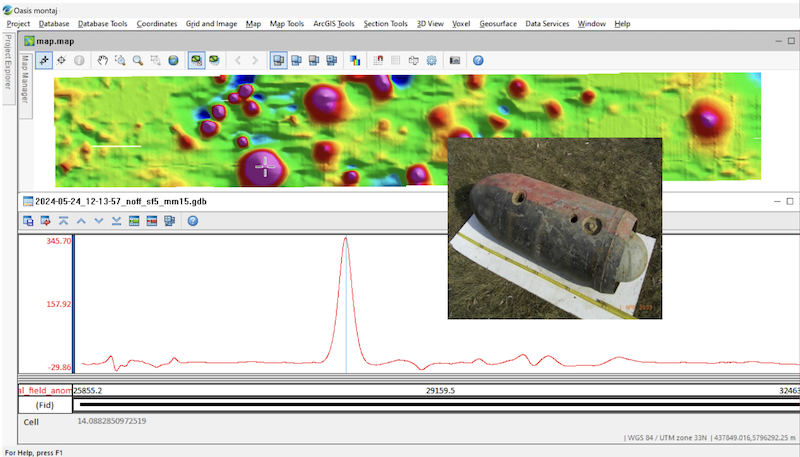800x457 pixels.
Task: Open the map toolbar help icon
Action: (478, 60)
